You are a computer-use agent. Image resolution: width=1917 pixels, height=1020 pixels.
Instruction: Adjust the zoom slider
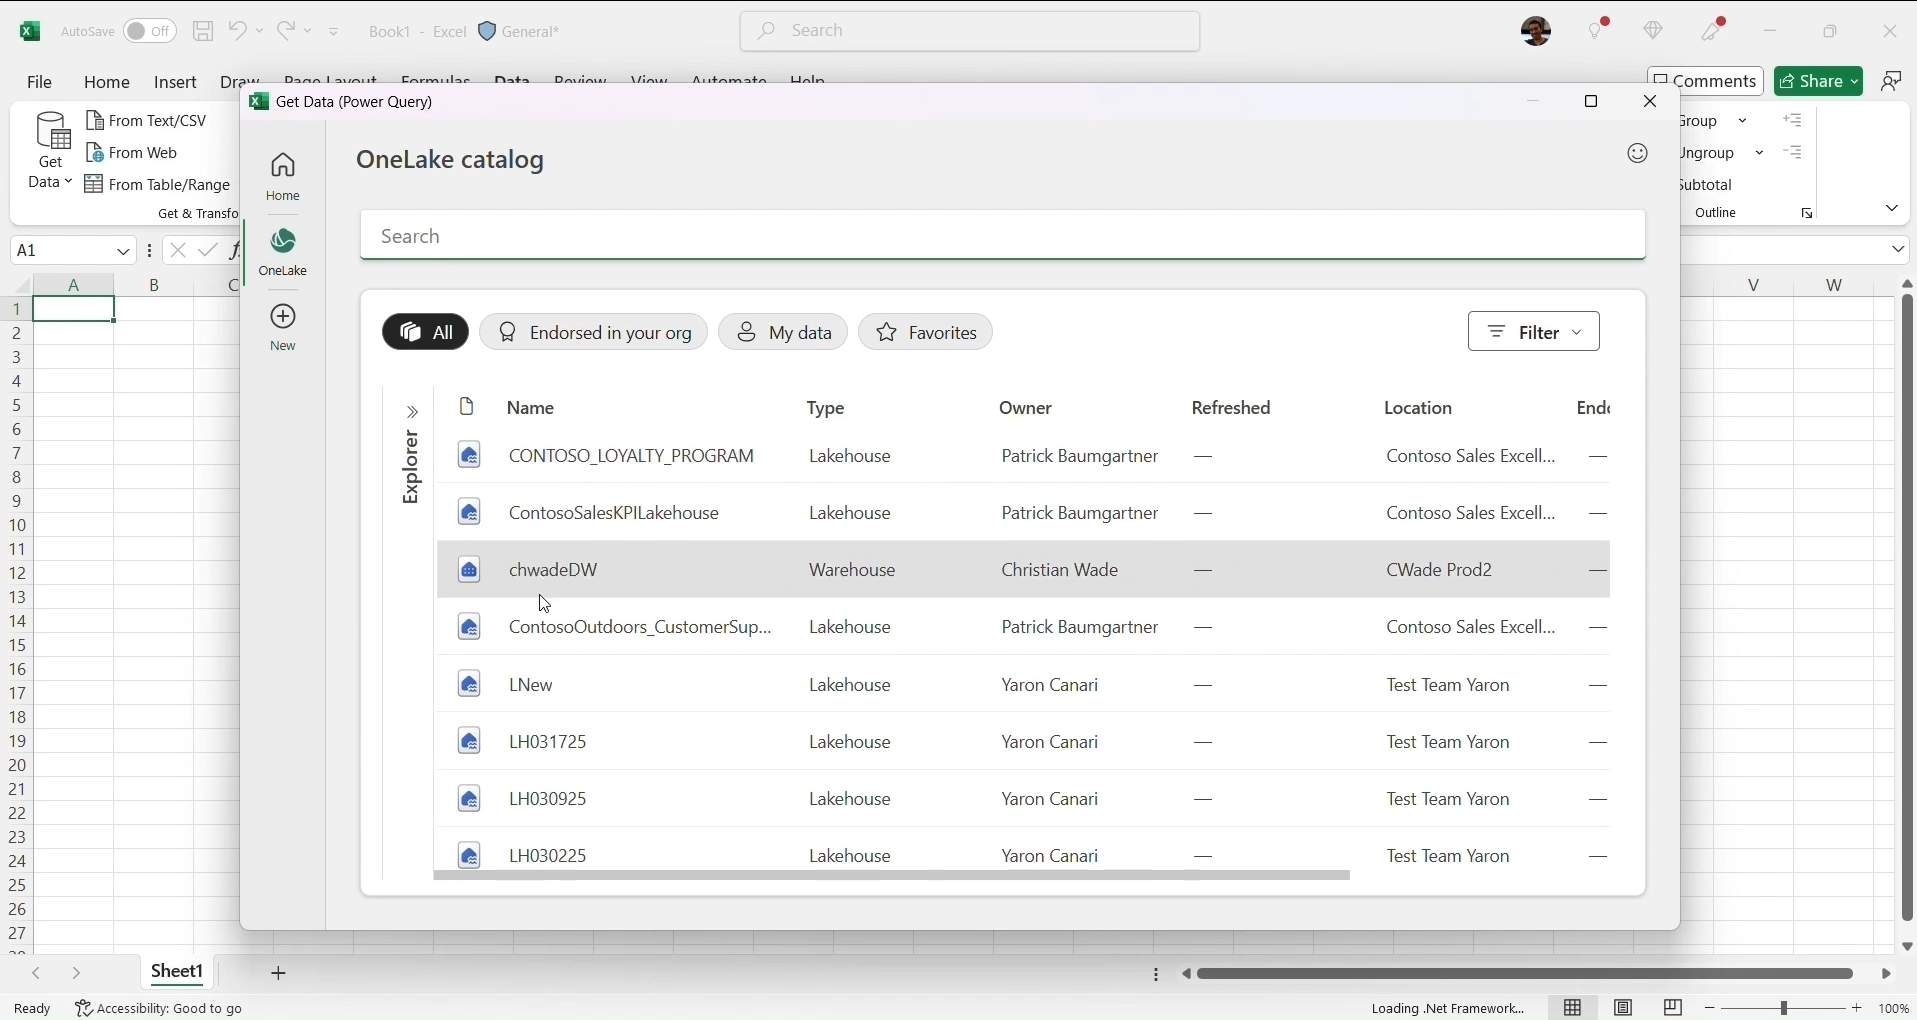[x=1783, y=1008]
